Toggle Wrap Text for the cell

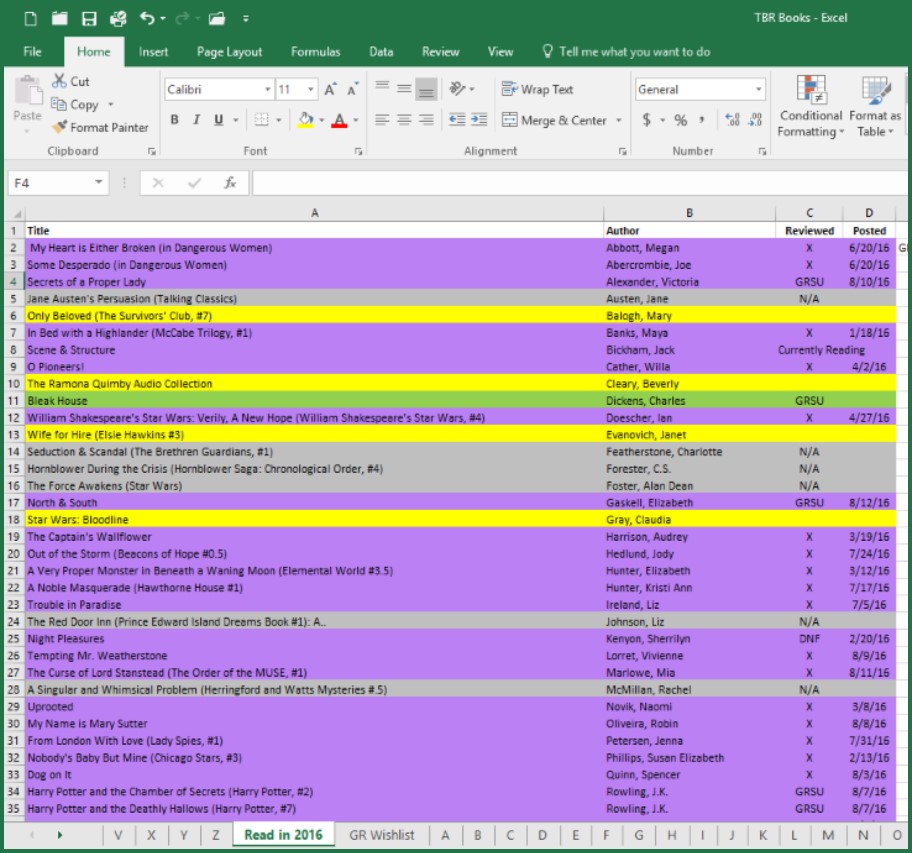537,89
